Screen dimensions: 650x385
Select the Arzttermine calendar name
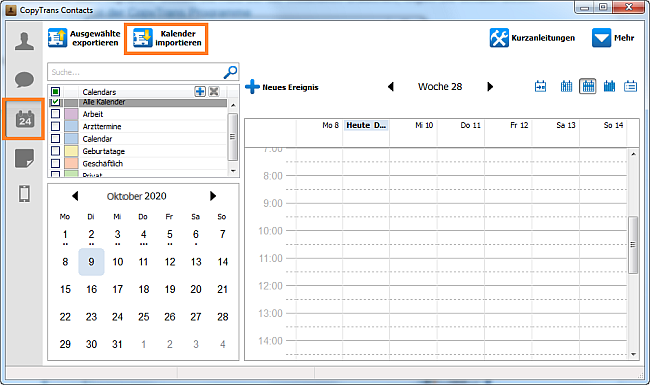(102, 126)
